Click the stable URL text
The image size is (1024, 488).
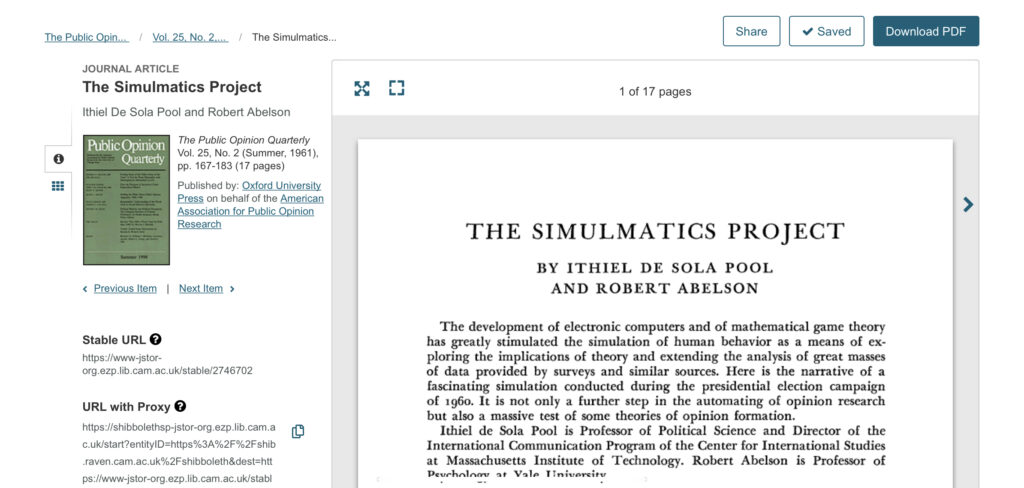(167, 364)
